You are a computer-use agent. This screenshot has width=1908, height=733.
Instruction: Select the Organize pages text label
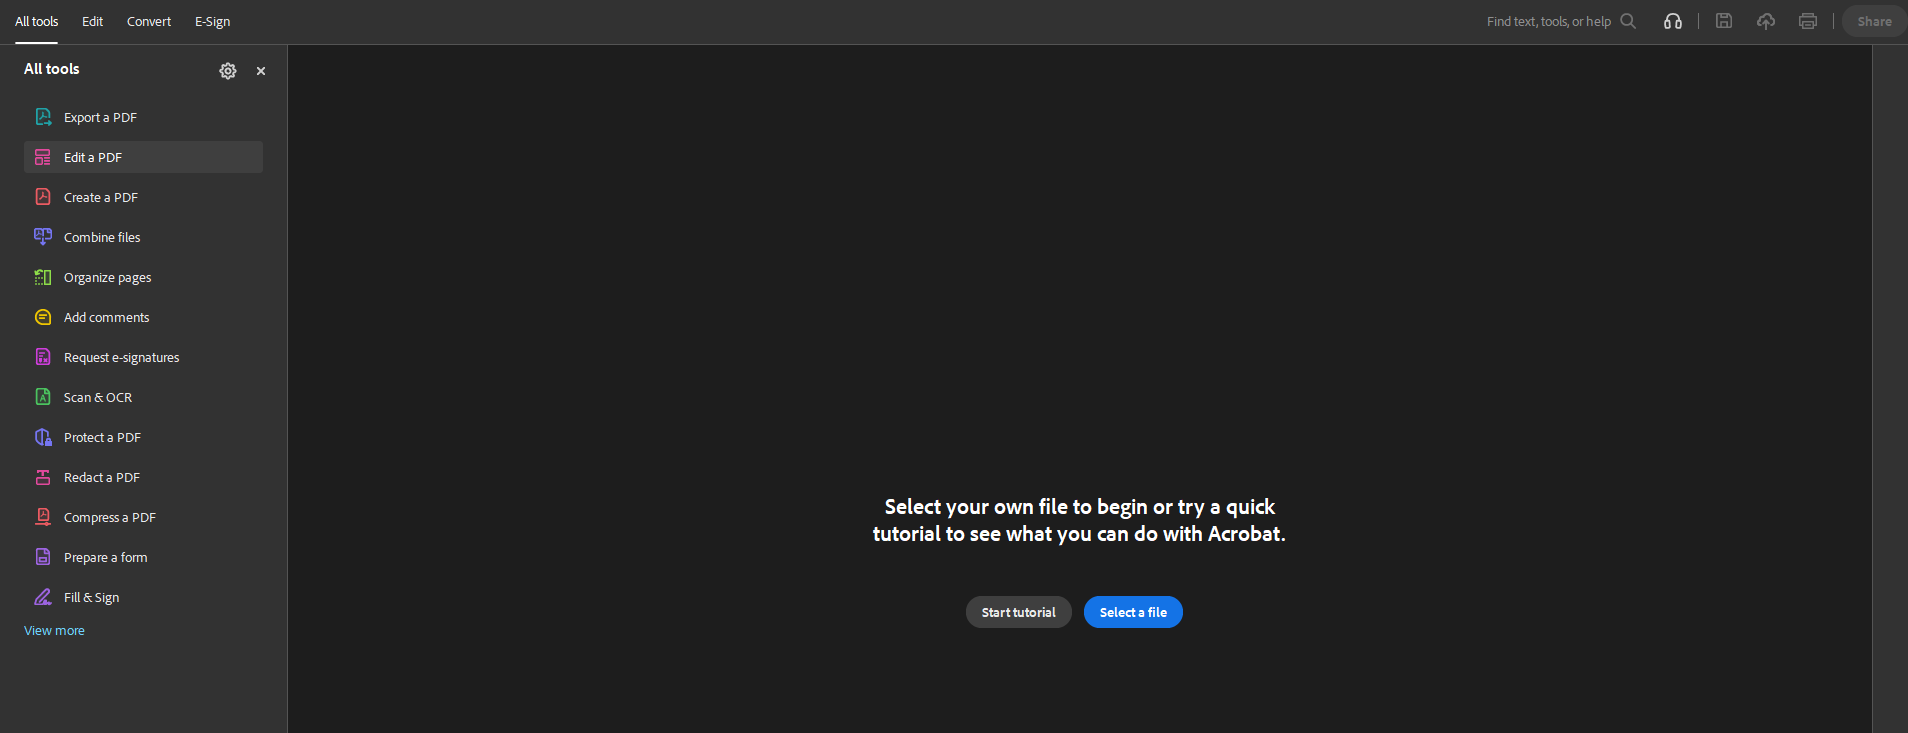(108, 278)
